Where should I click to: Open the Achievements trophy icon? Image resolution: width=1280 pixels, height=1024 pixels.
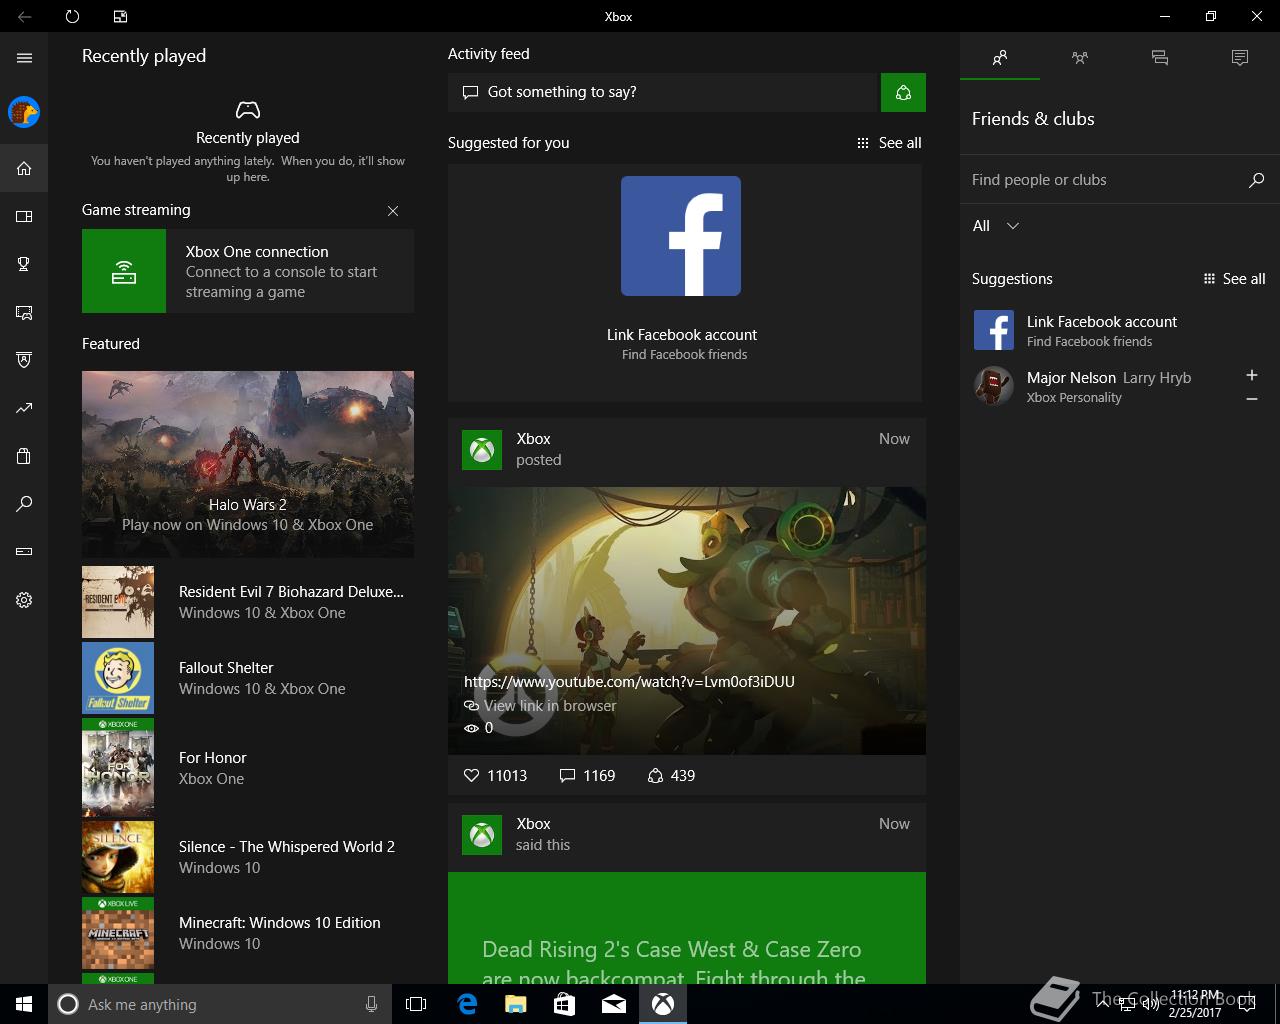[x=24, y=264]
